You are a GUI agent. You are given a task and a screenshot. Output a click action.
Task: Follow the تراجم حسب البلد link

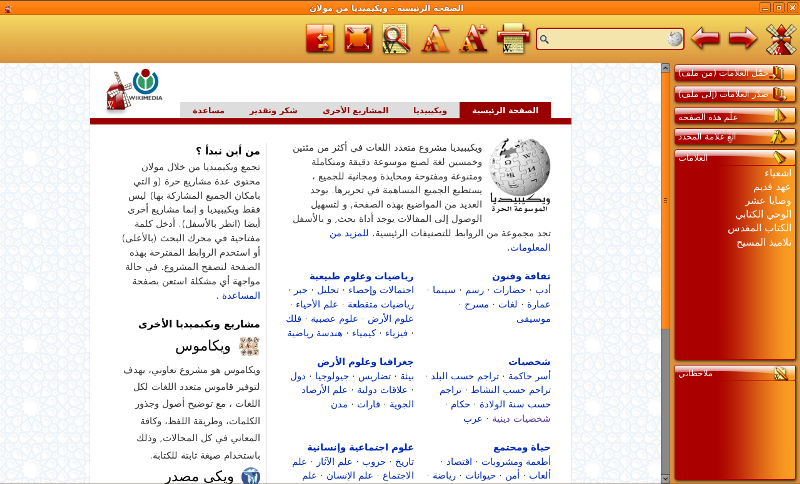pyautogui.click(x=465, y=376)
